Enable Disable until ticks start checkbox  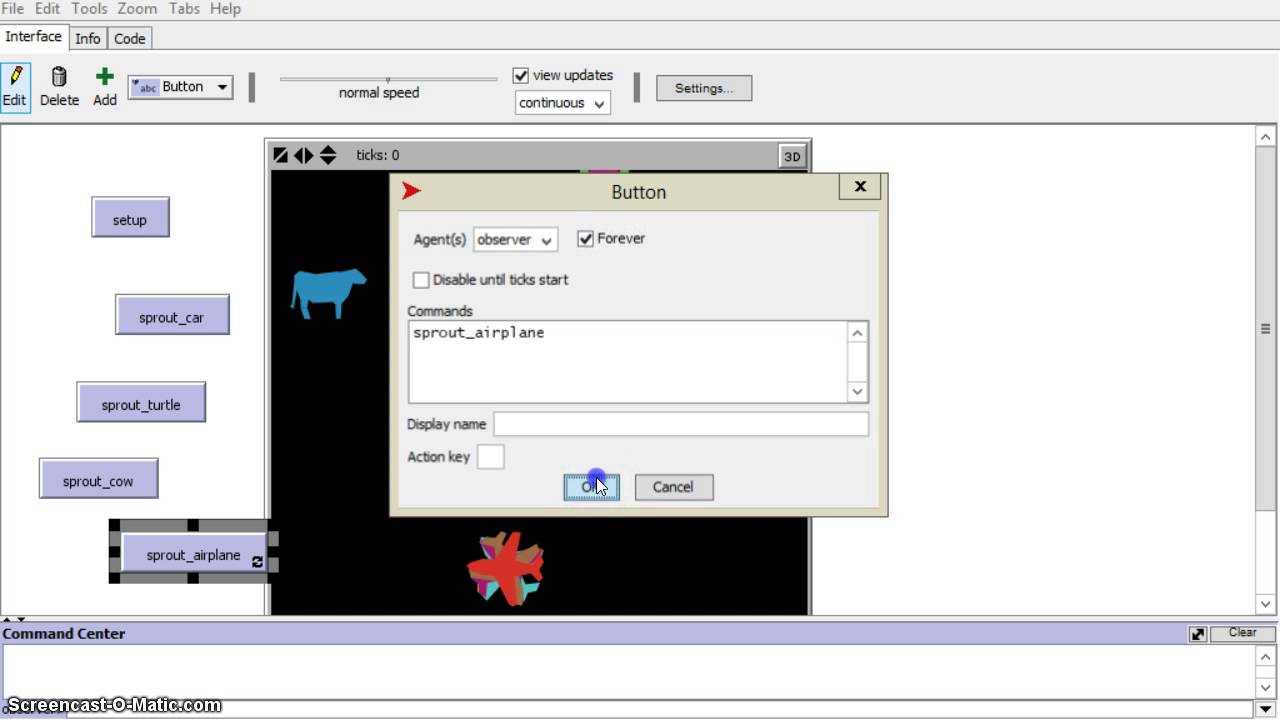[421, 280]
